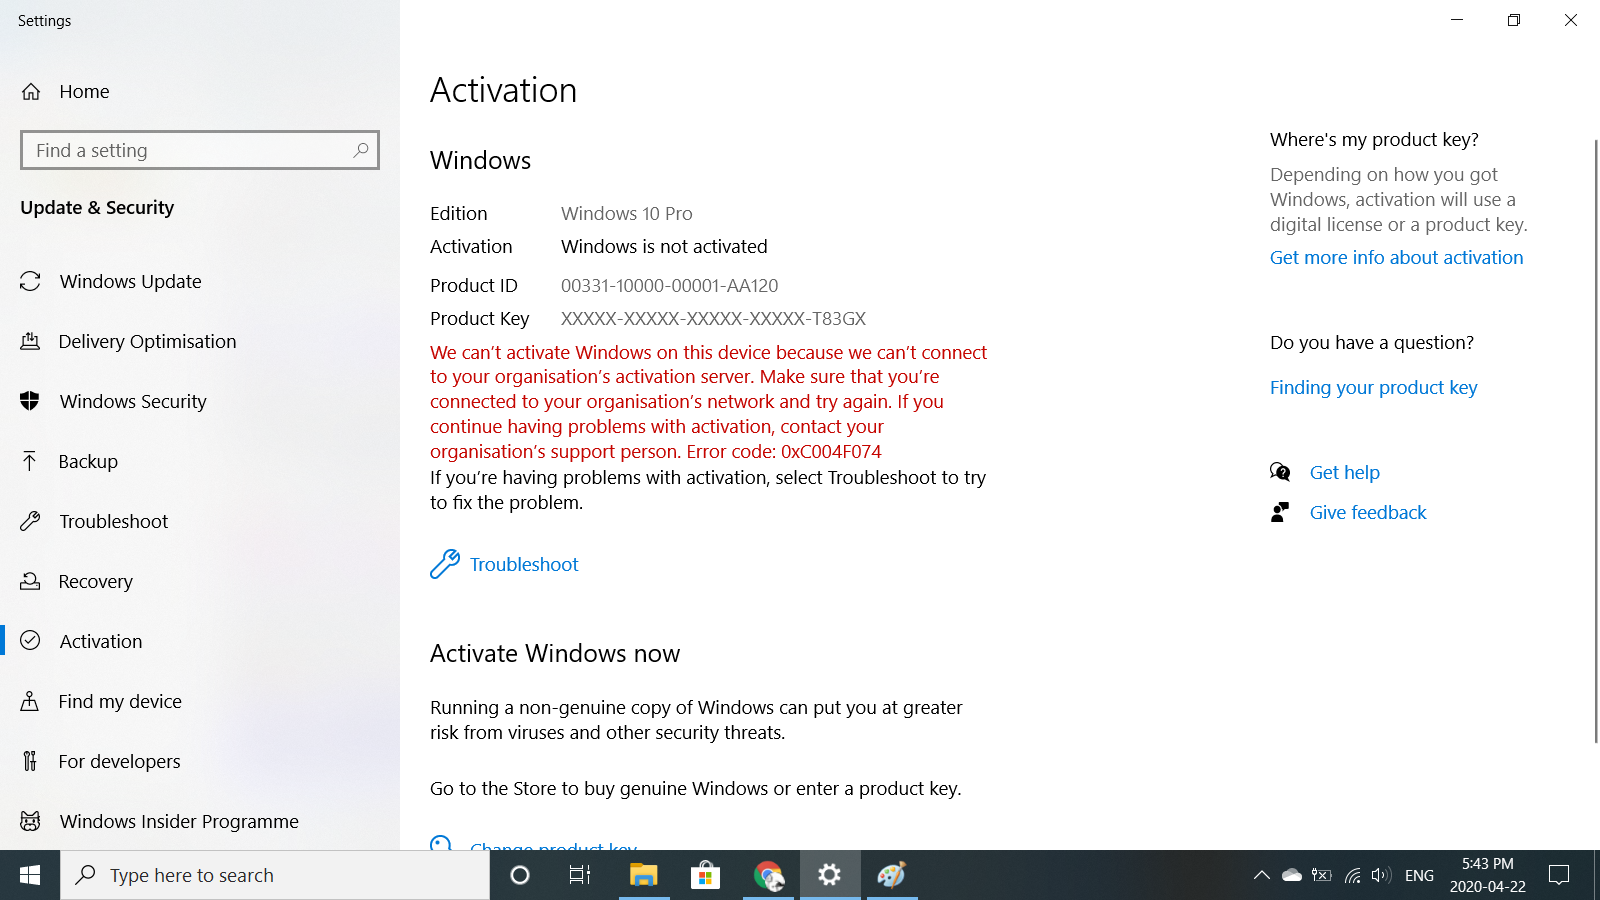Image resolution: width=1600 pixels, height=900 pixels.
Task: Open Finding your product key link
Action: click(1373, 388)
